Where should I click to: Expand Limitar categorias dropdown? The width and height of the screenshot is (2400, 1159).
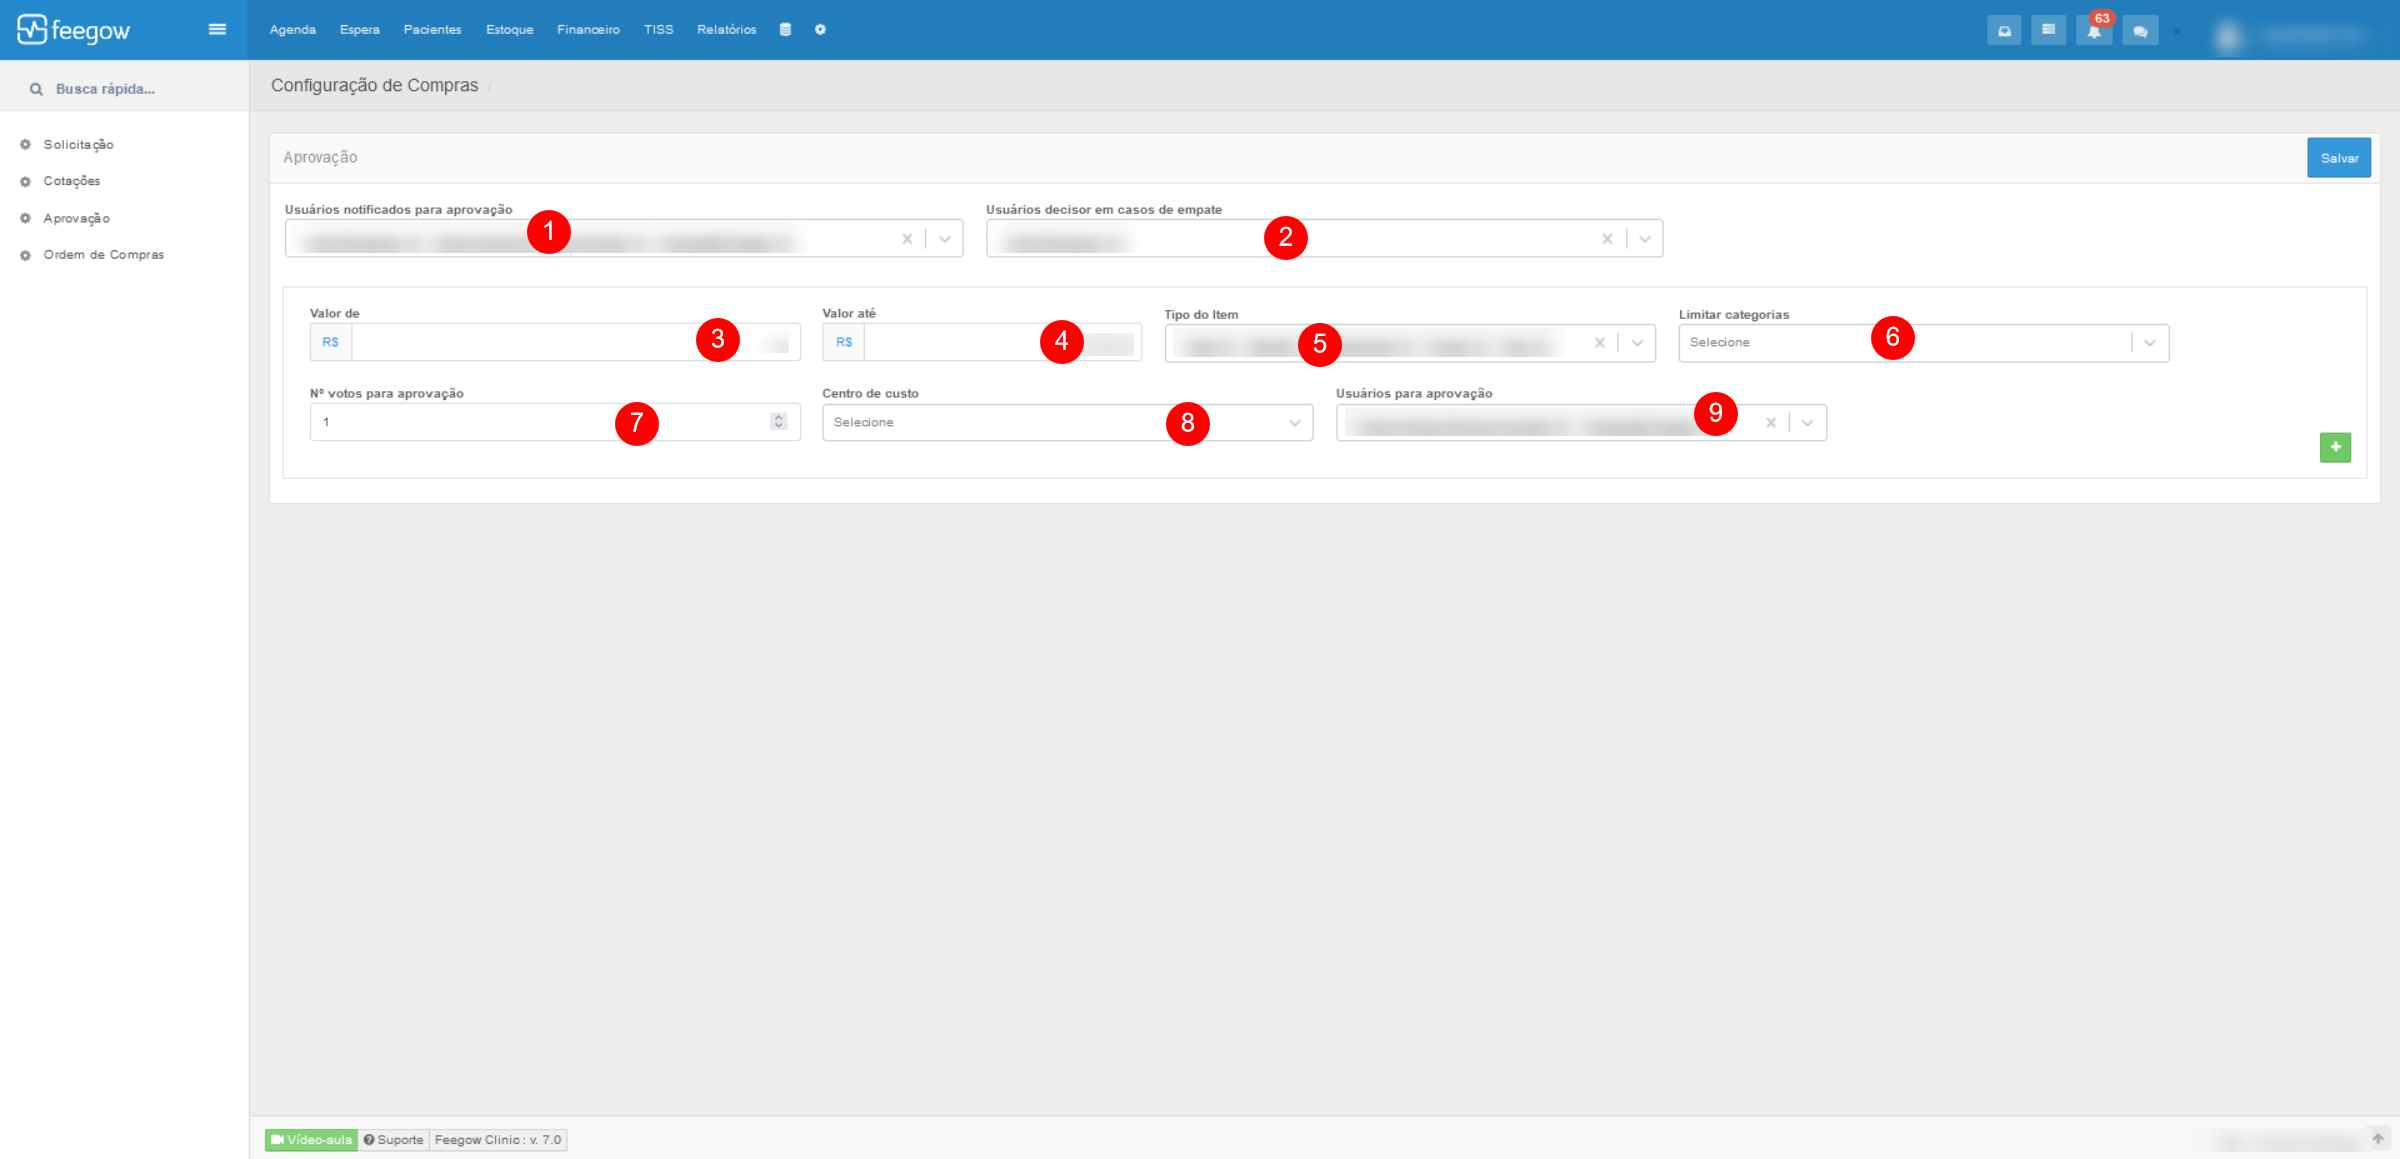(x=2149, y=343)
